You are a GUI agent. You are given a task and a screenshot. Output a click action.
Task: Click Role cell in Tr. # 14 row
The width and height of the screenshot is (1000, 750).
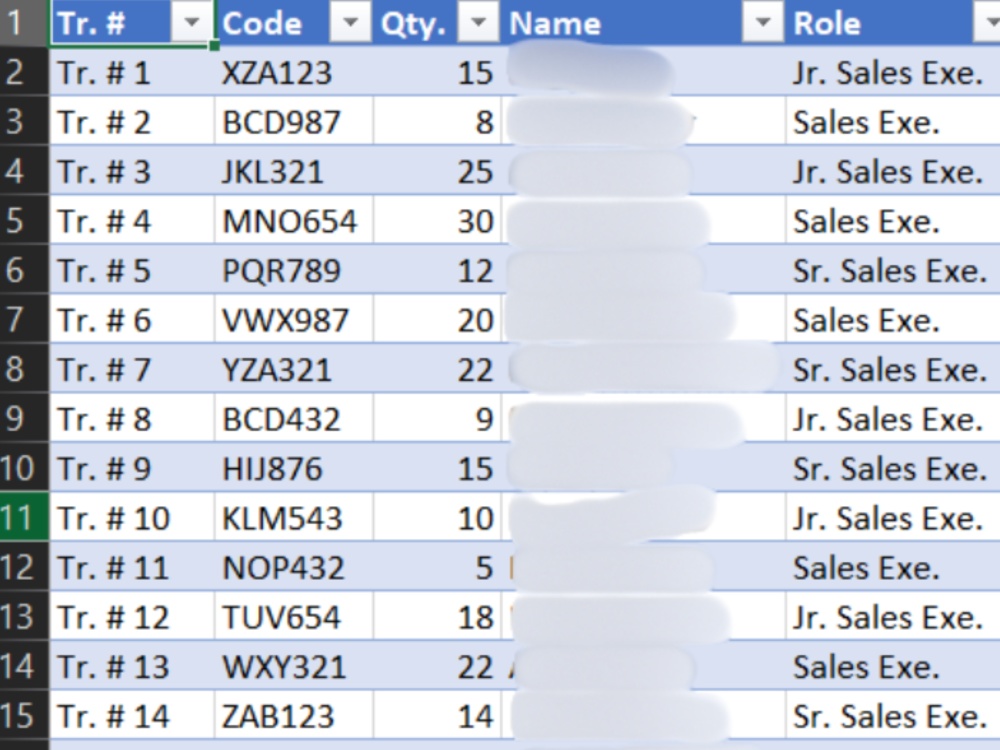(x=893, y=716)
